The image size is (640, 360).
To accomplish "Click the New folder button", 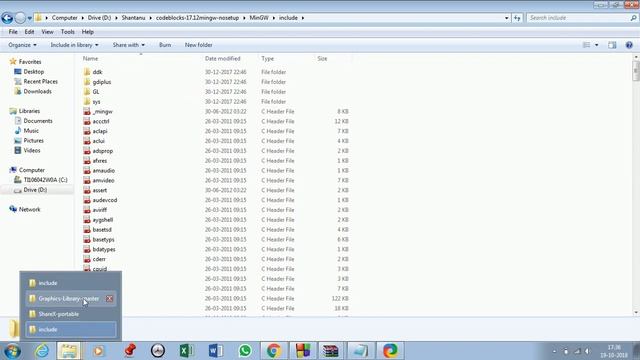I will (x=198, y=45).
